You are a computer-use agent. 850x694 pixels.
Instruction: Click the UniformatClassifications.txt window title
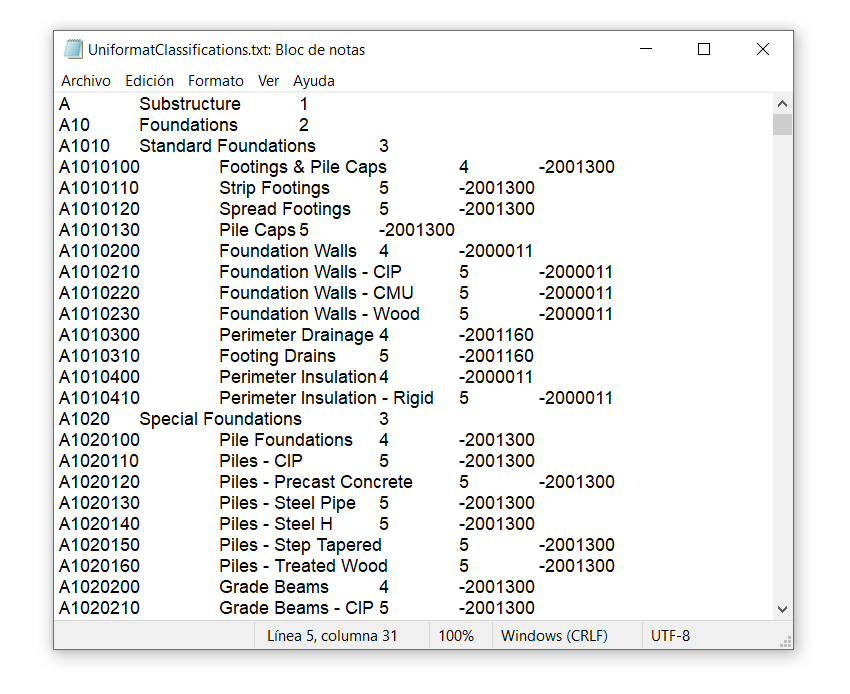[227, 50]
